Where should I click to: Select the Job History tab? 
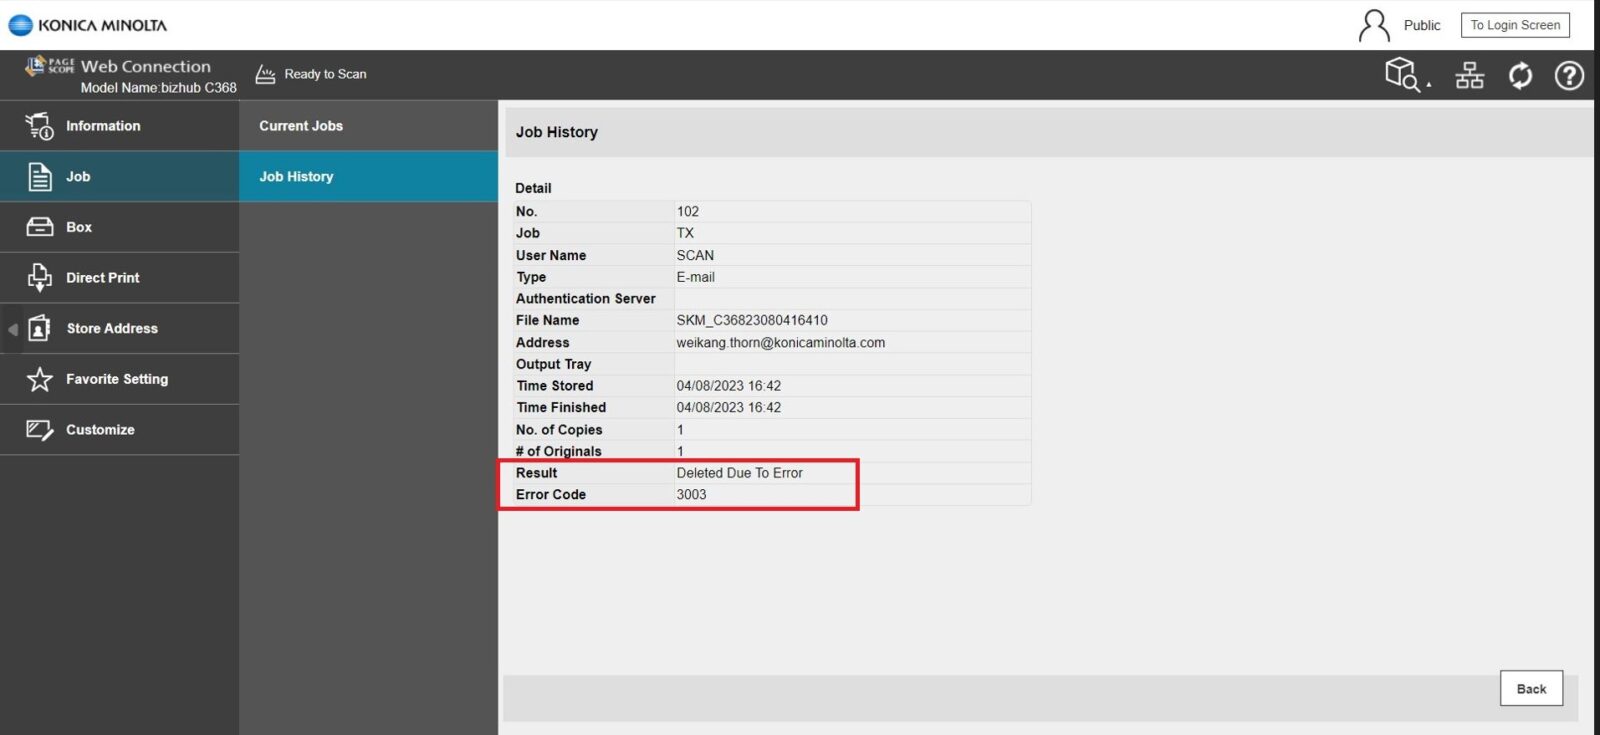(297, 177)
